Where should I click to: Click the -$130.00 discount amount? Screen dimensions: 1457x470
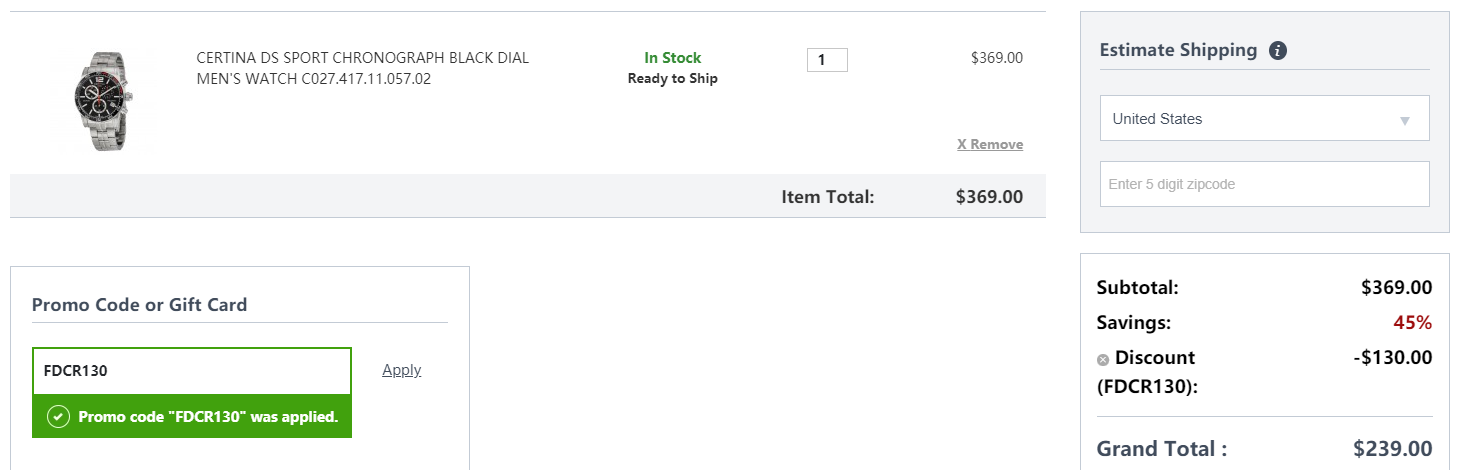point(1390,357)
